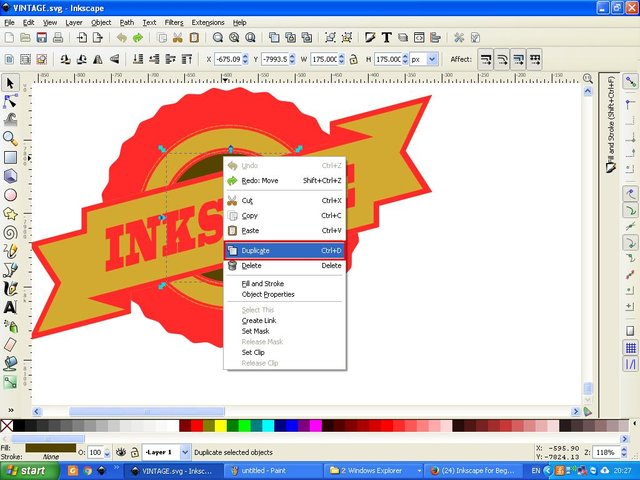Select the Text tool in toolbox
The width and height of the screenshot is (640, 480).
pos(10,307)
